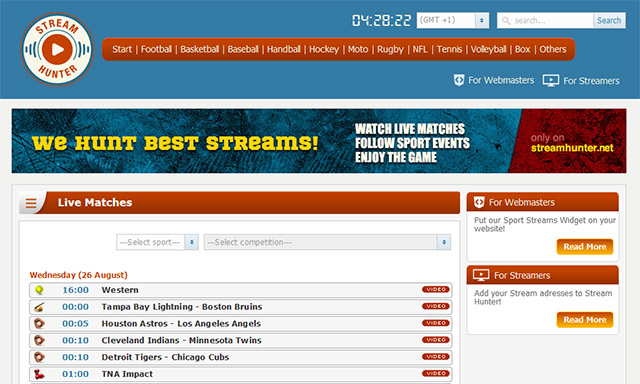The image size is (640, 384).
Task: Click the webmasters shield icon in header
Action: click(459, 80)
